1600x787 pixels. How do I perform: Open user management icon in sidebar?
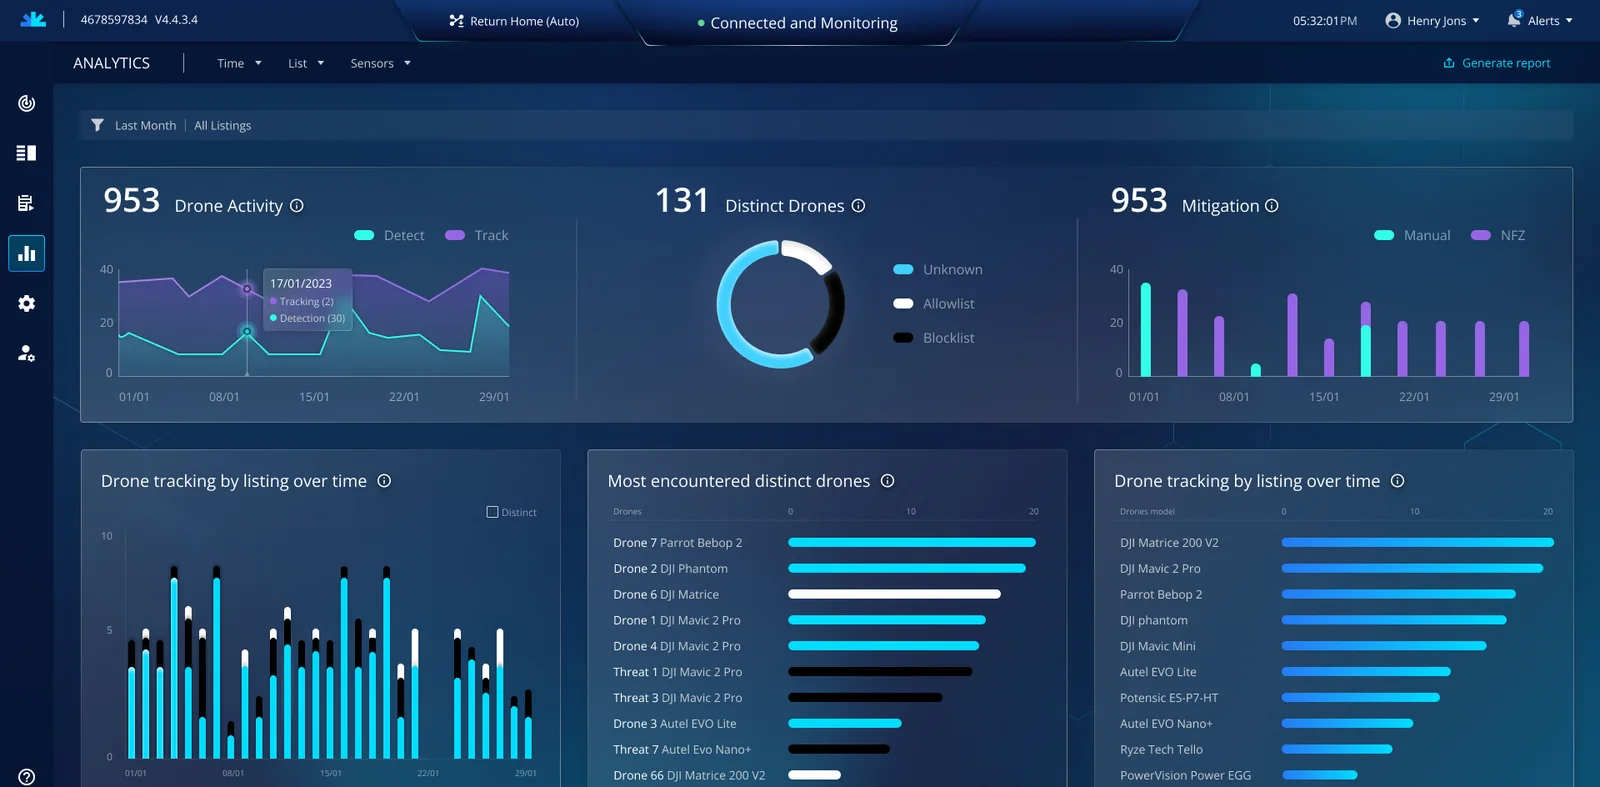pyautogui.click(x=27, y=353)
